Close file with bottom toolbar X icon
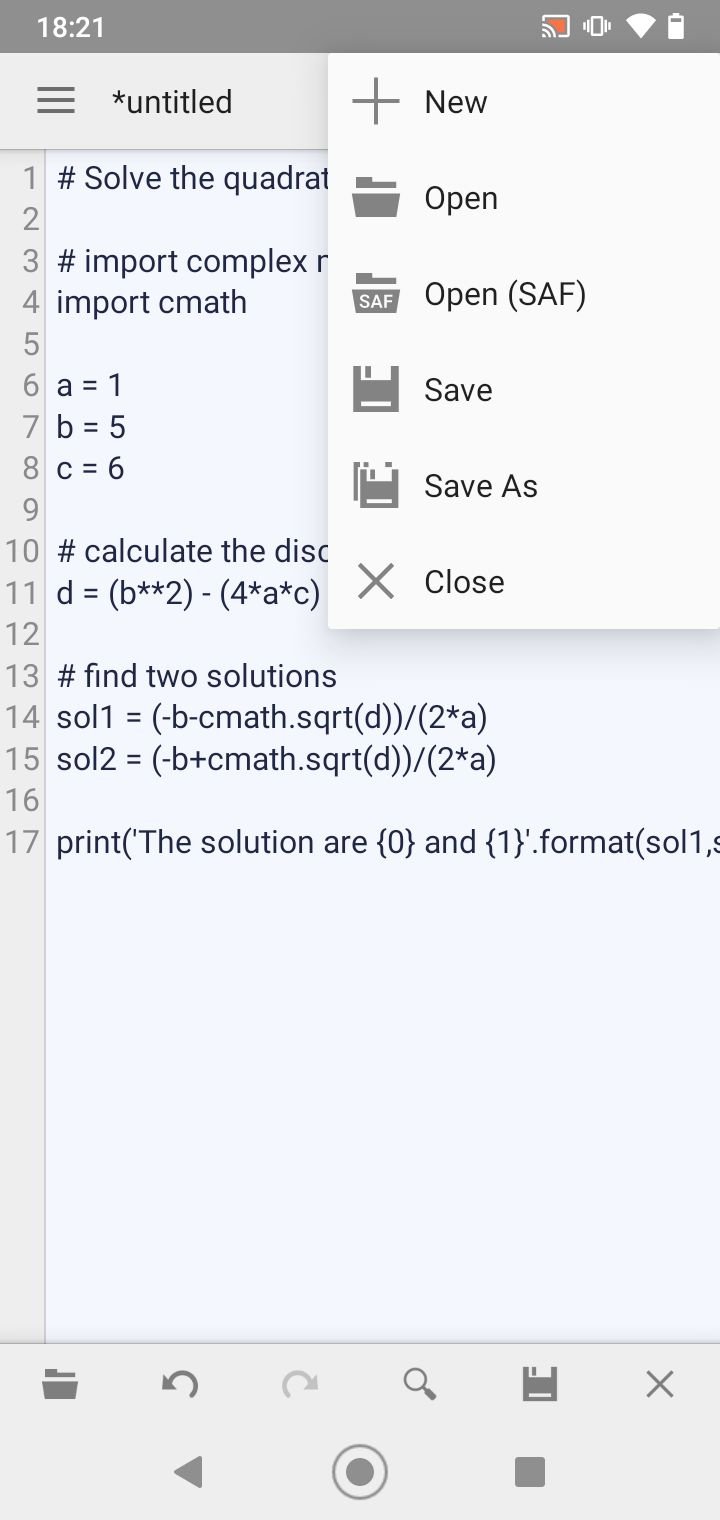This screenshot has width=720, height=1520. pyautogui.click(x=660, y=1384)
